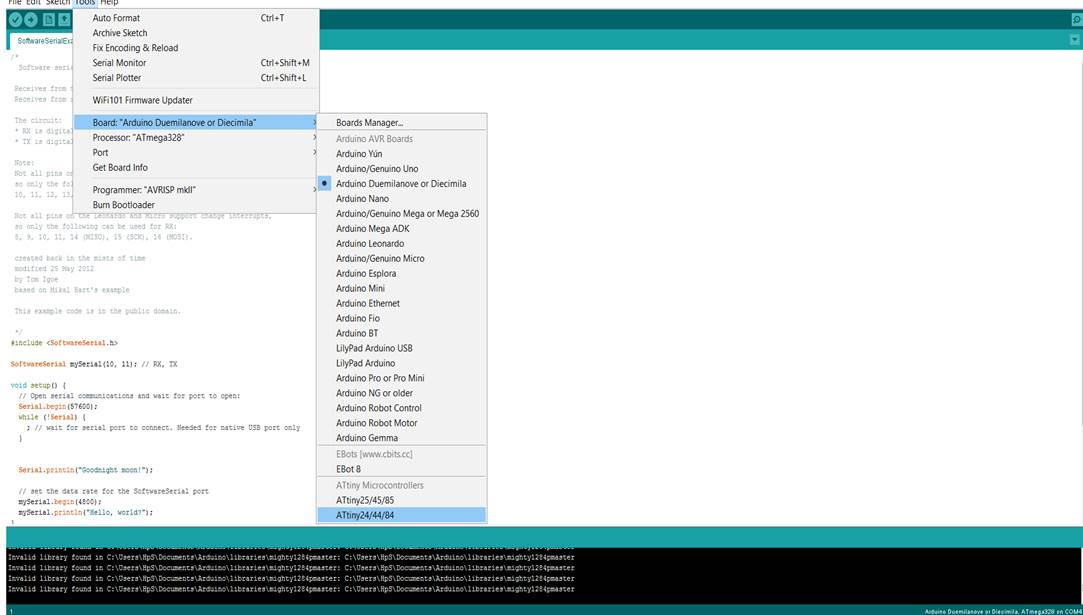Choose Arduino Robot Motor board
Image resolution: width=1083 pixels, height=615 pixels.
[x=401, y=423]
